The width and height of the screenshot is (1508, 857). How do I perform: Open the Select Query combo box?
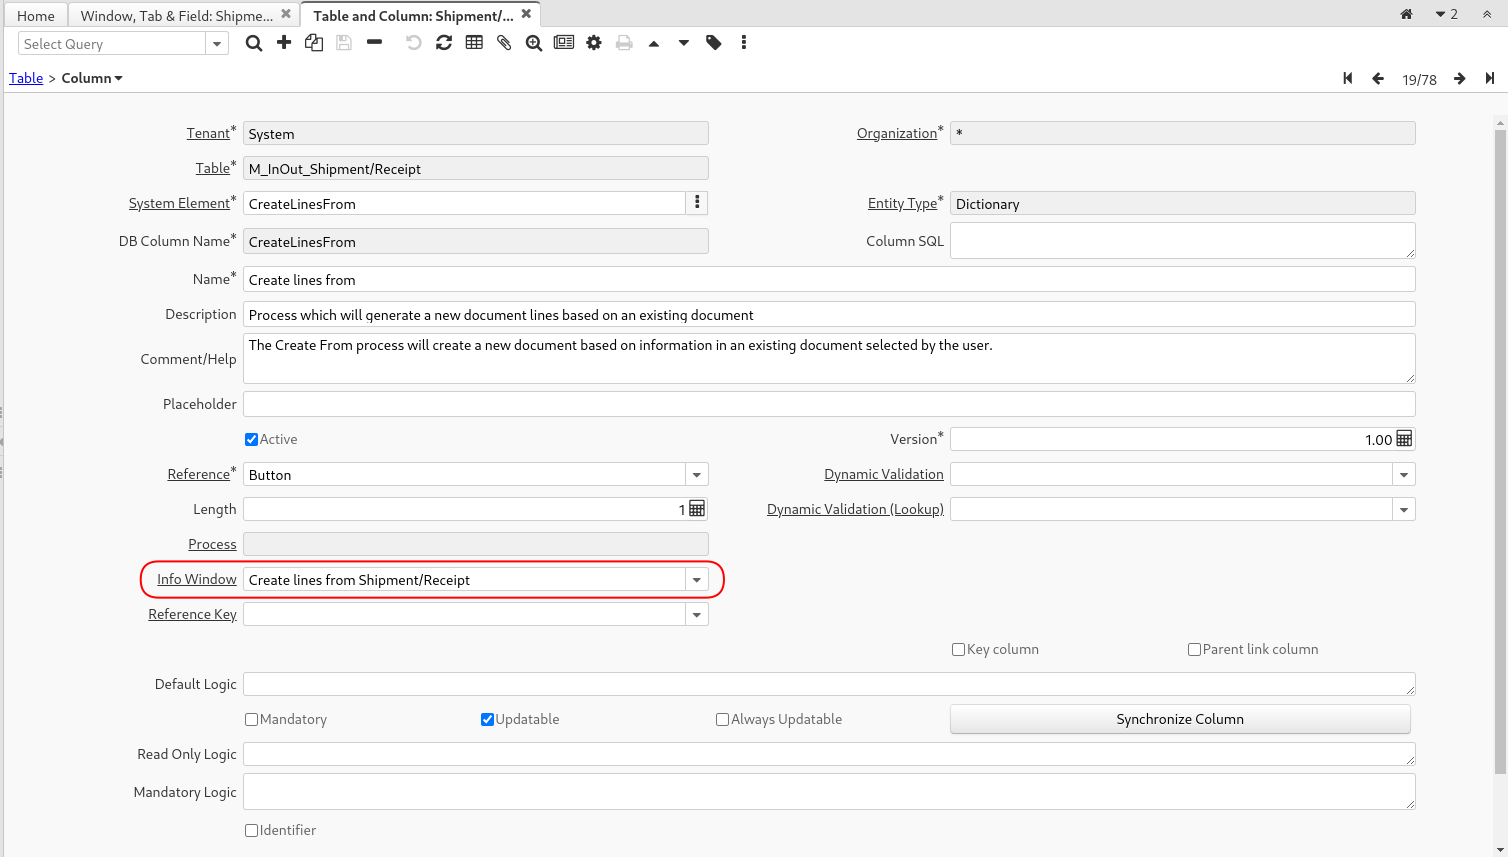tap(217, 44)
